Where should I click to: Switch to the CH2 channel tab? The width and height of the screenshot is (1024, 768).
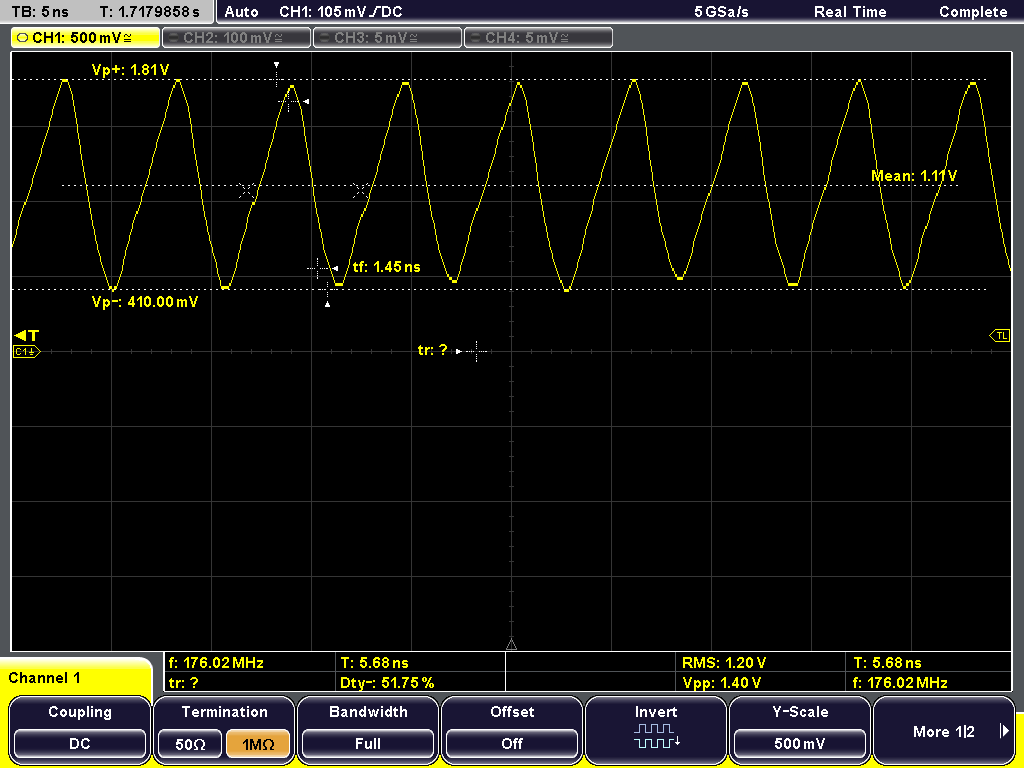coord(237,37)
